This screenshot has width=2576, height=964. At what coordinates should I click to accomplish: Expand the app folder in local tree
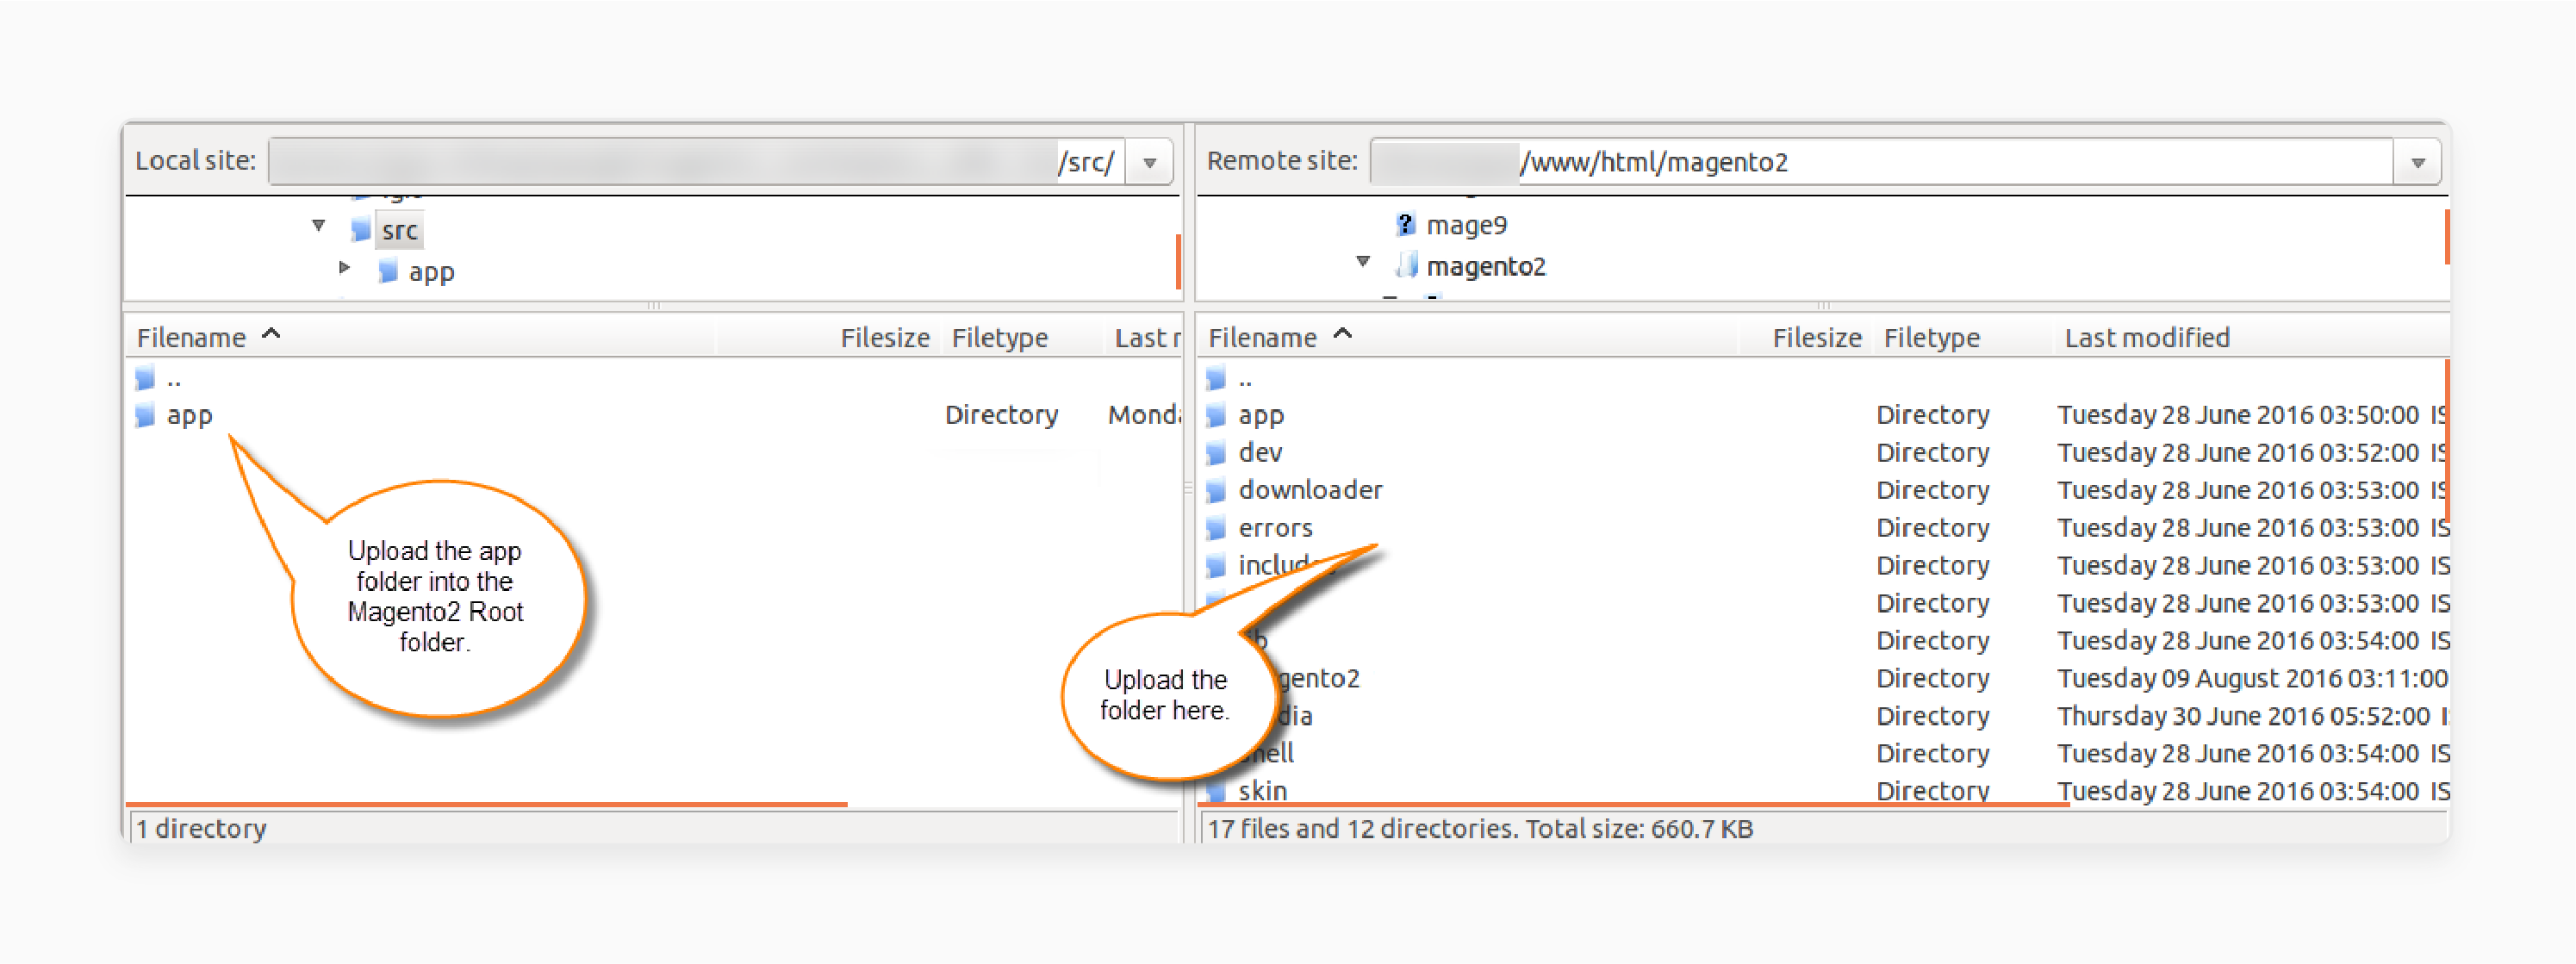(x=345, y=267)
